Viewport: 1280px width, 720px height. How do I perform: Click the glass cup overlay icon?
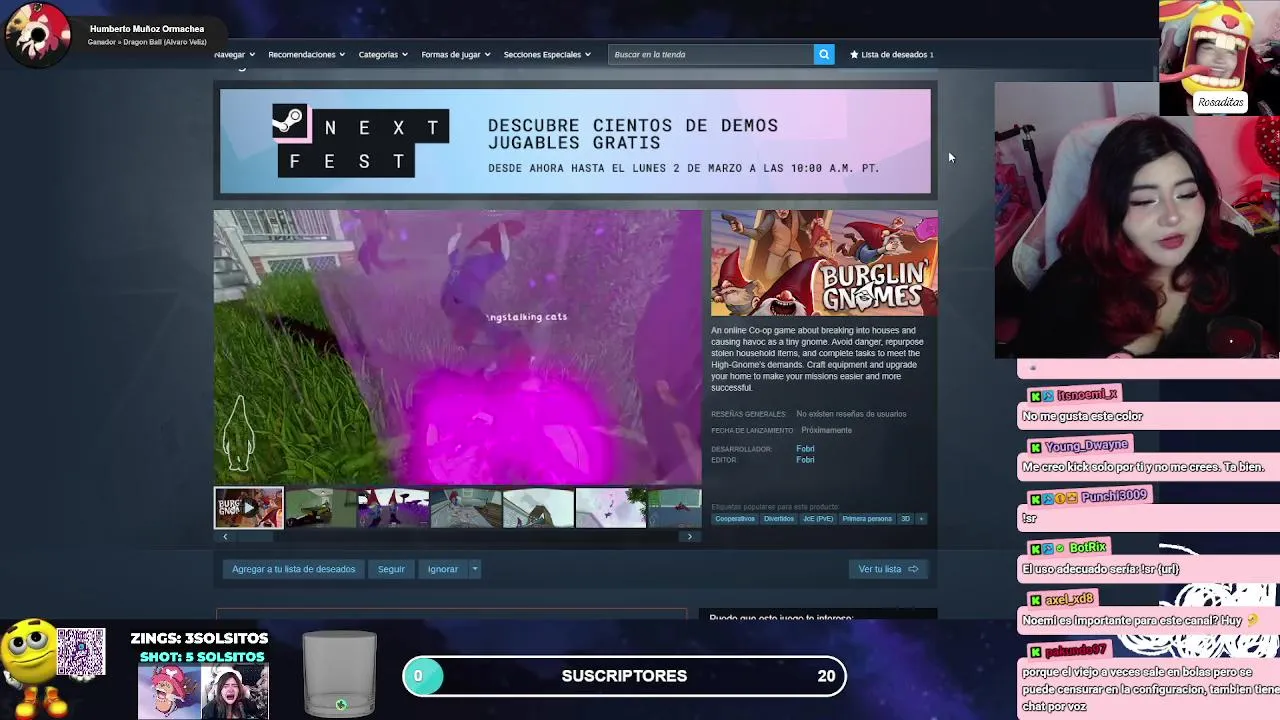[339, 673]
